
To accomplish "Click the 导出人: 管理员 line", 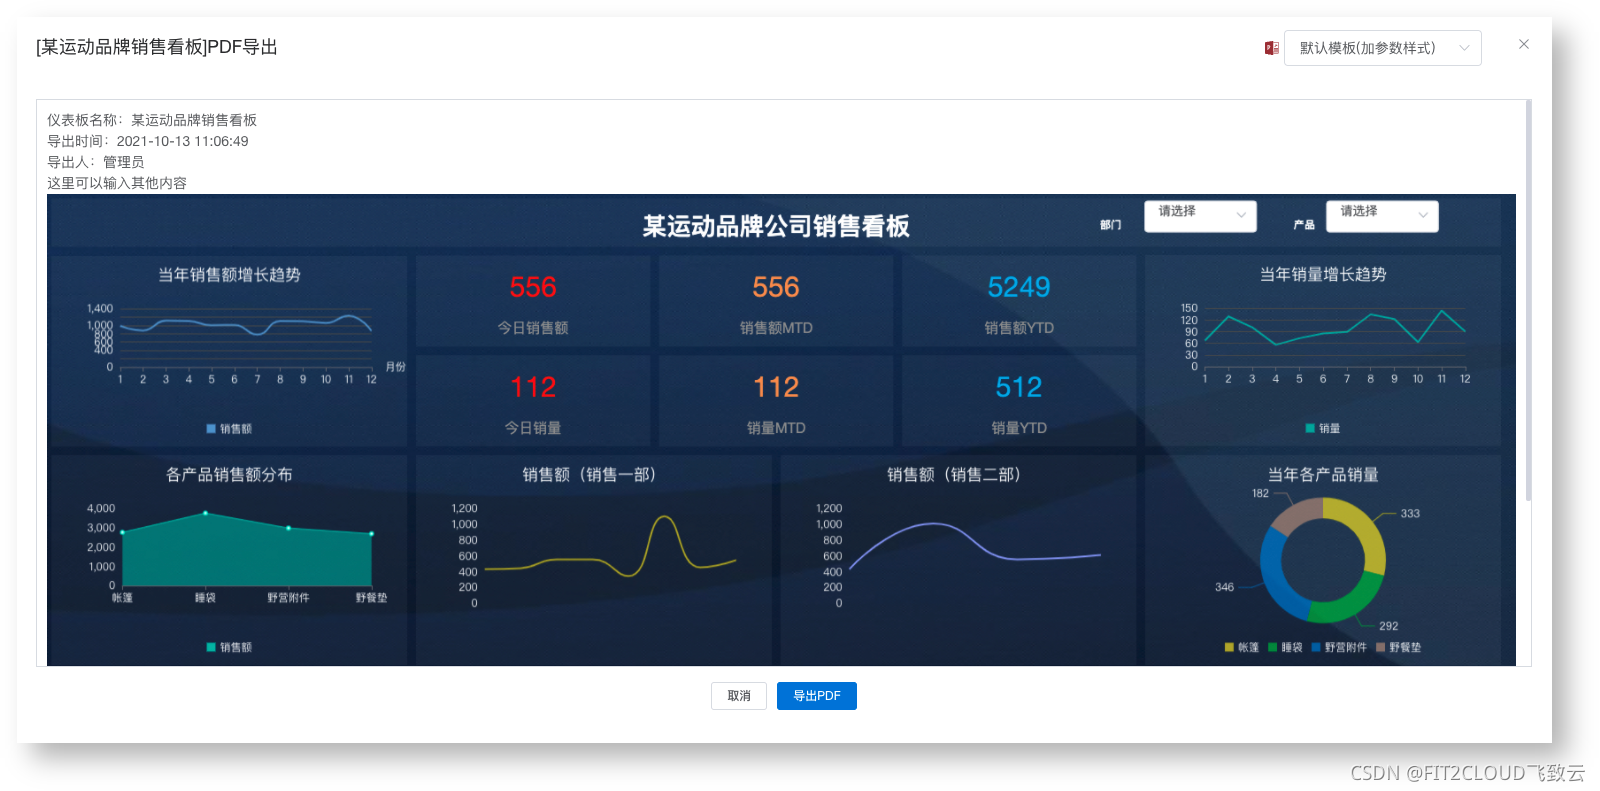I will click(x=96, y=162).
